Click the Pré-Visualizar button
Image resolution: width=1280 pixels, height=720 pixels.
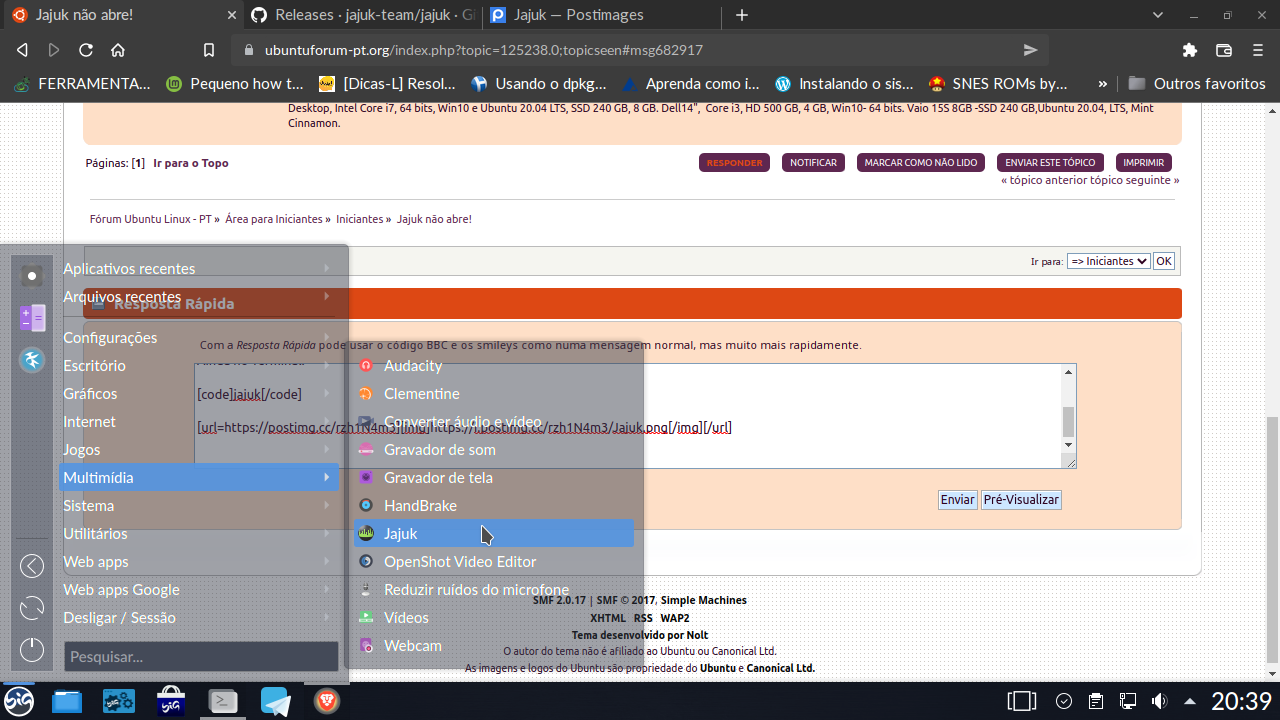[x=1021, y=499]
